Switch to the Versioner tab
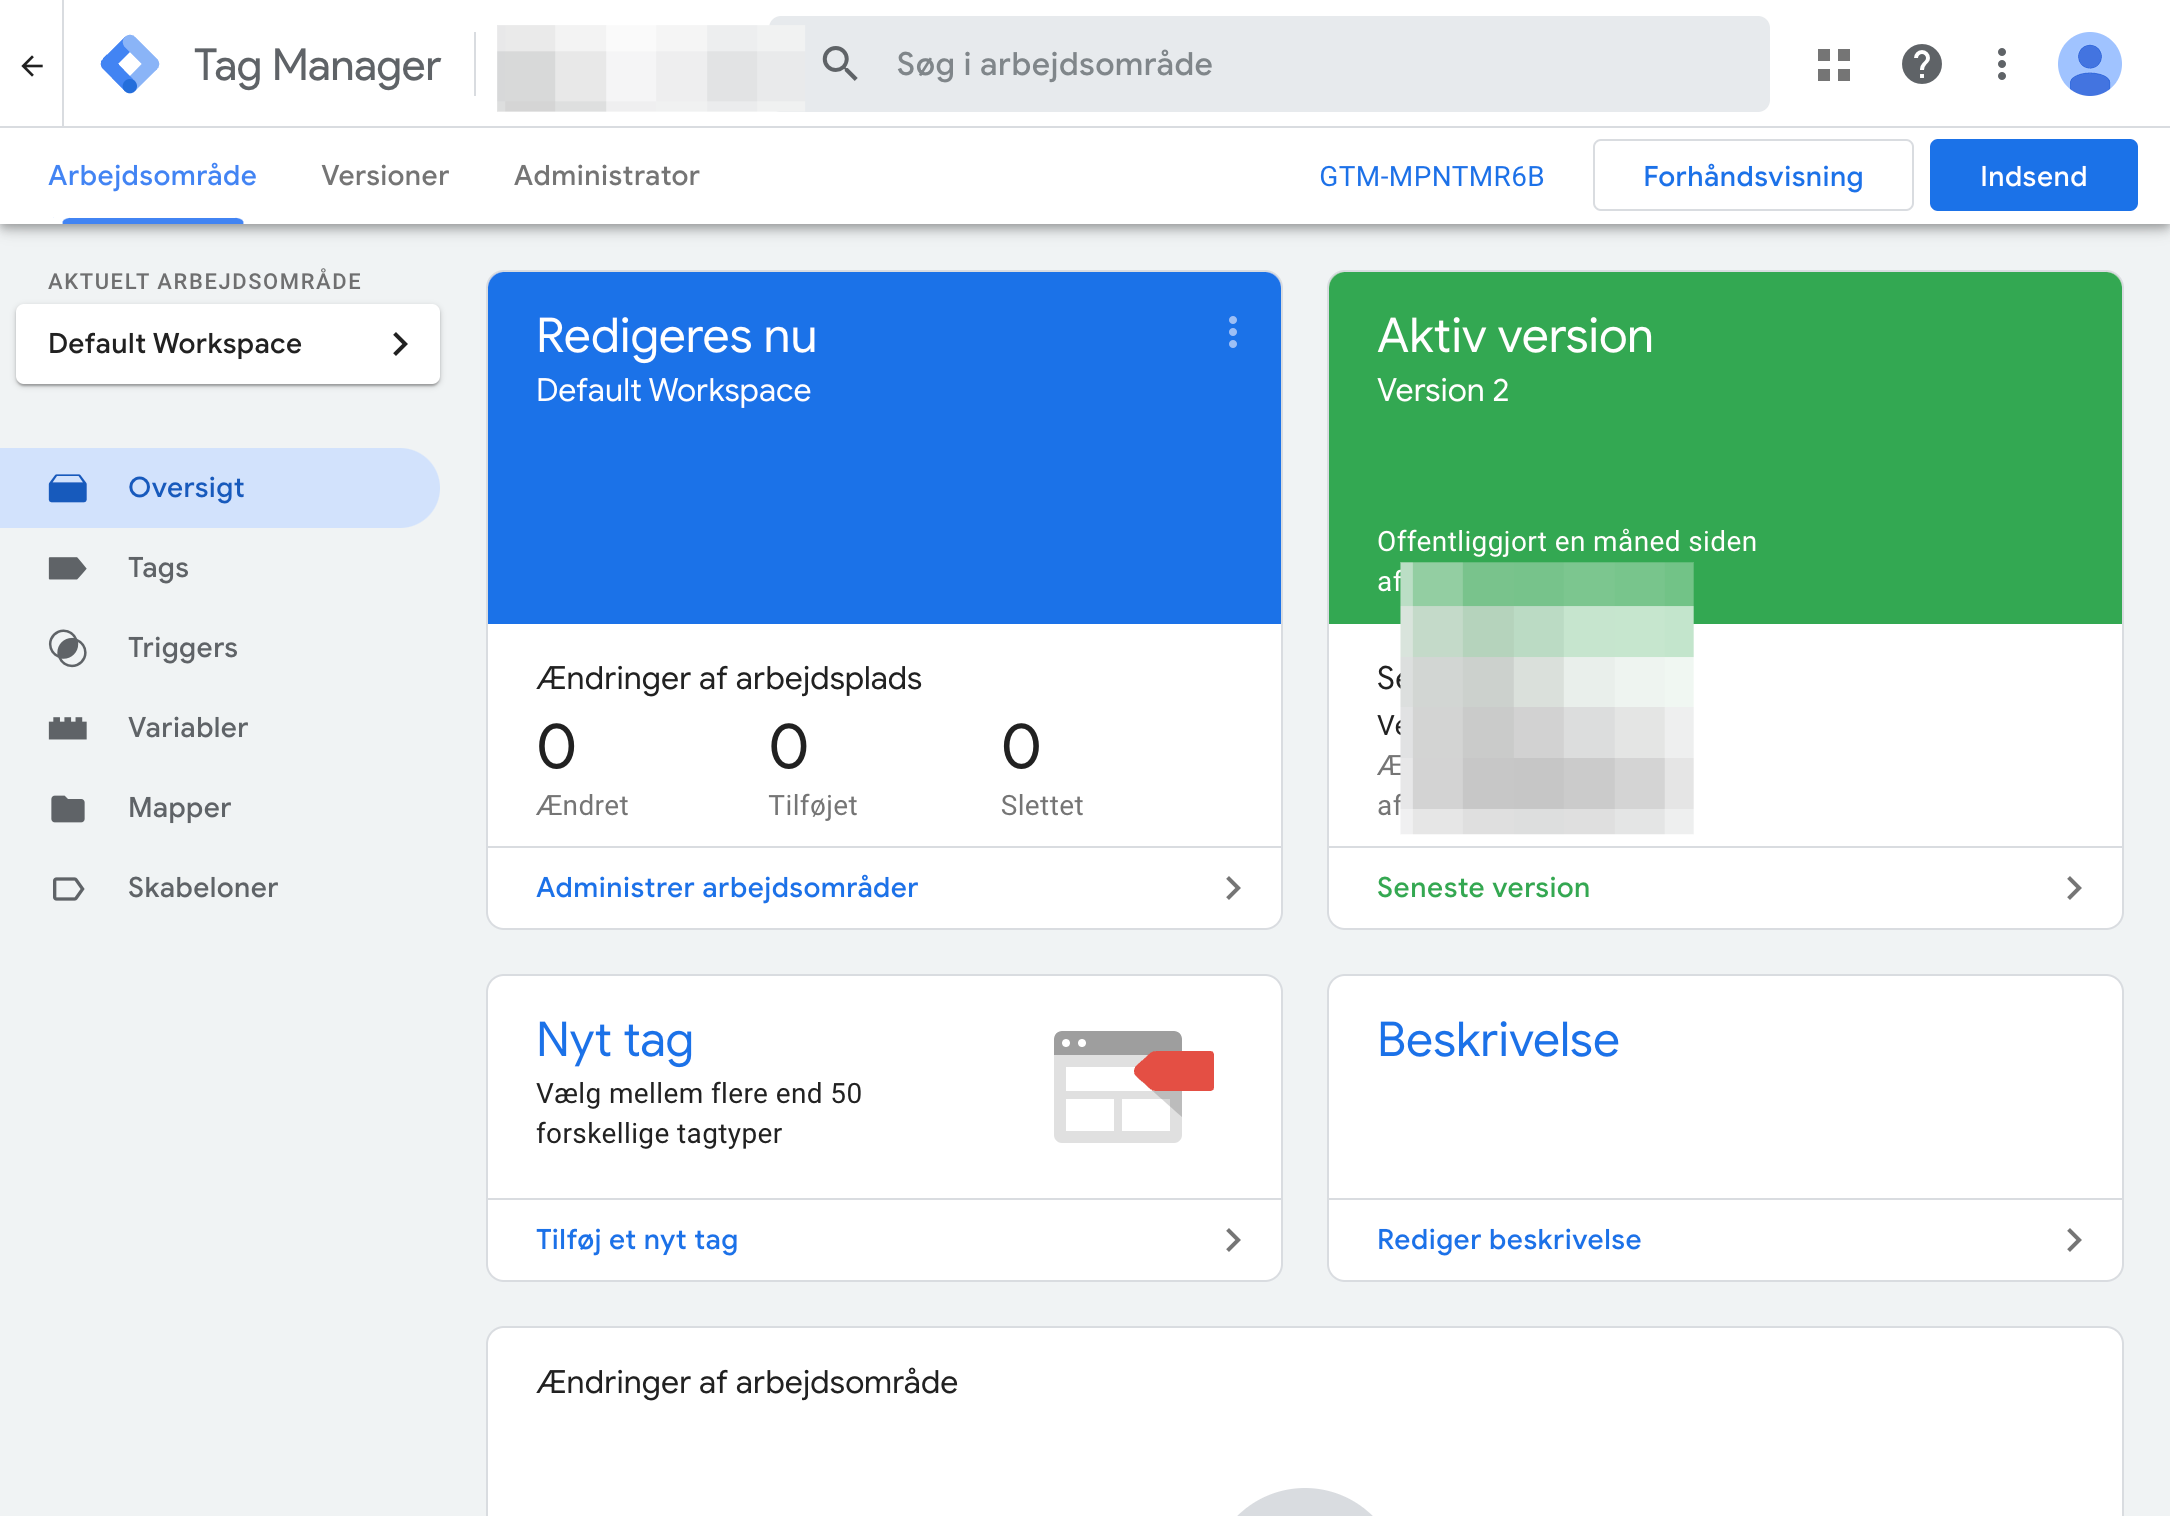Viewport: 2170px width, 1516px height. (385, 176)
